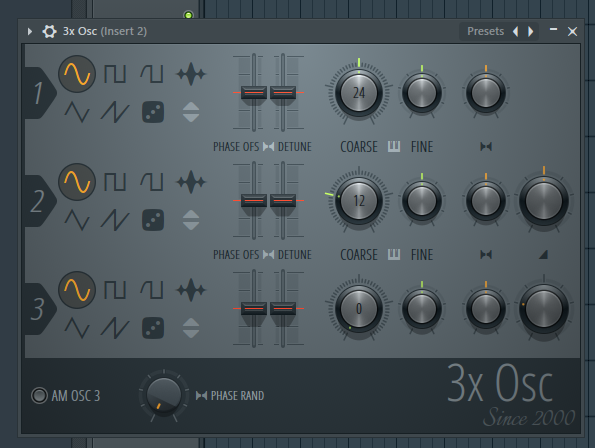Go to next preset arrow
The height and width of the screenshot is (448, 595).
pyautogui.click(x=530, y=31)
